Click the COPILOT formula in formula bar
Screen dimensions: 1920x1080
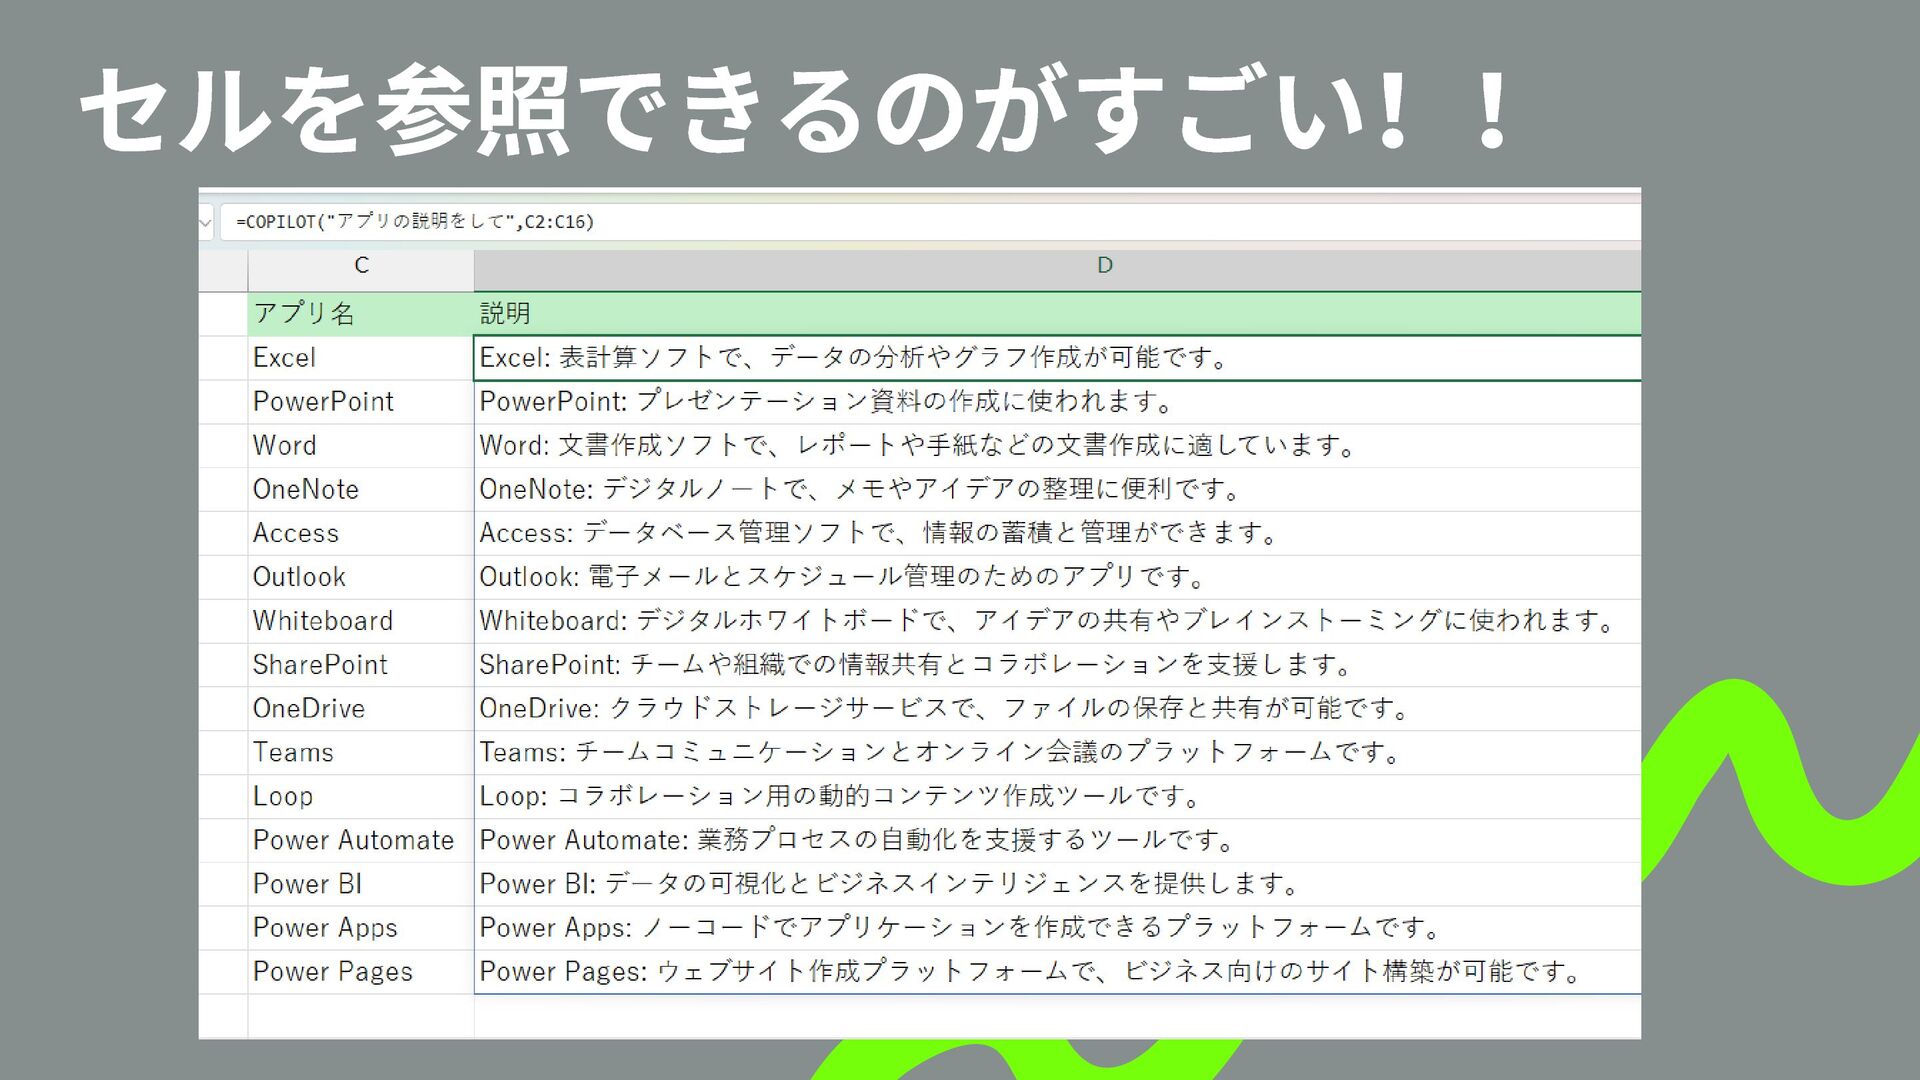click(414, 222)
